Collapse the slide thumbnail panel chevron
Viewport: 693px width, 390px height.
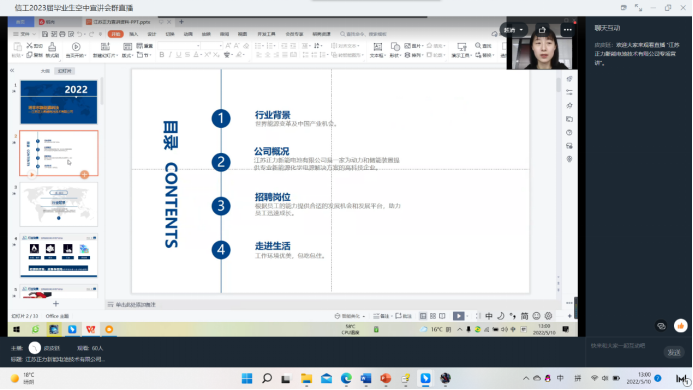point(12,71)
